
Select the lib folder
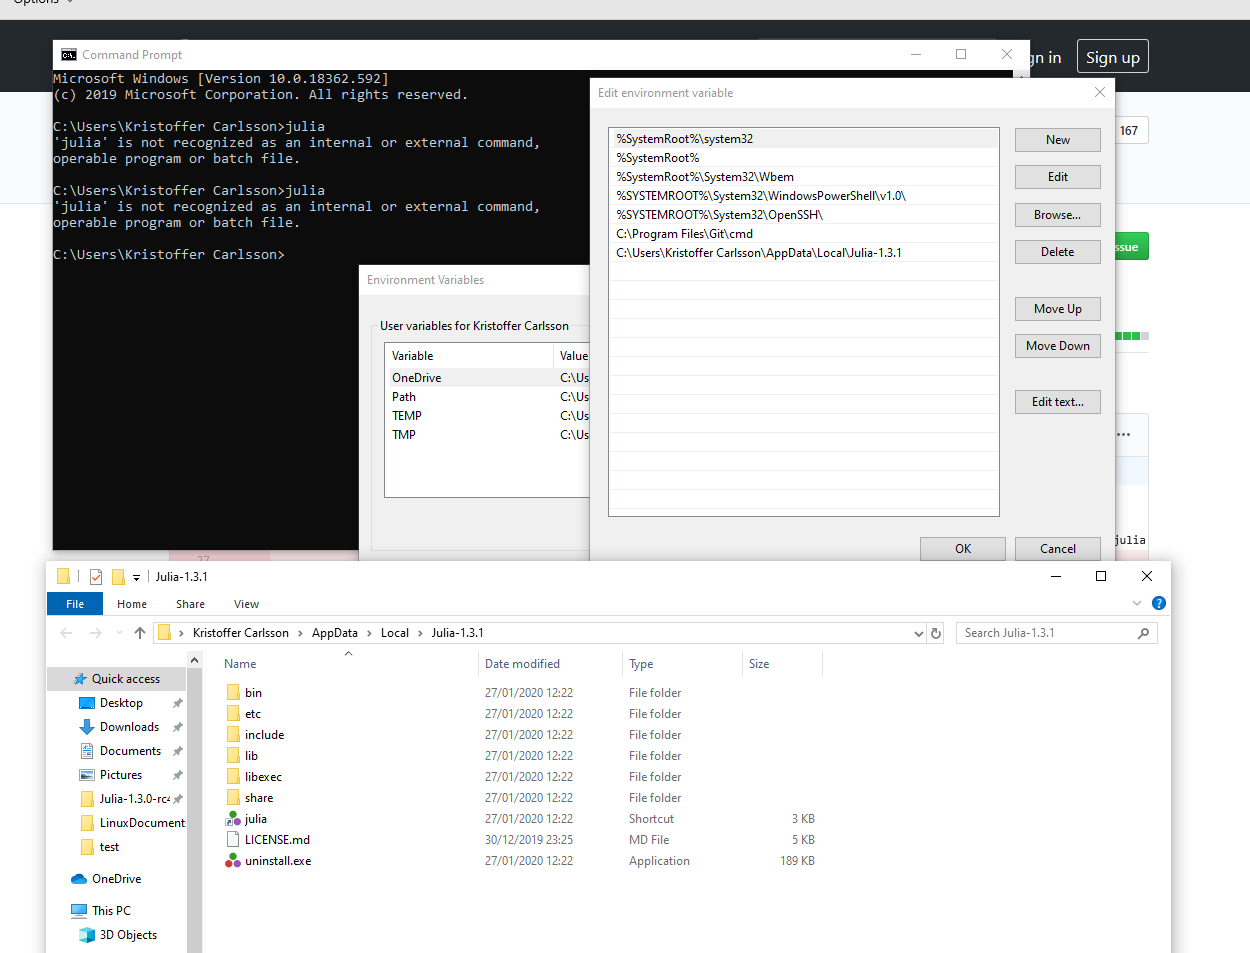pyautogui.click(x=251, y=756)
